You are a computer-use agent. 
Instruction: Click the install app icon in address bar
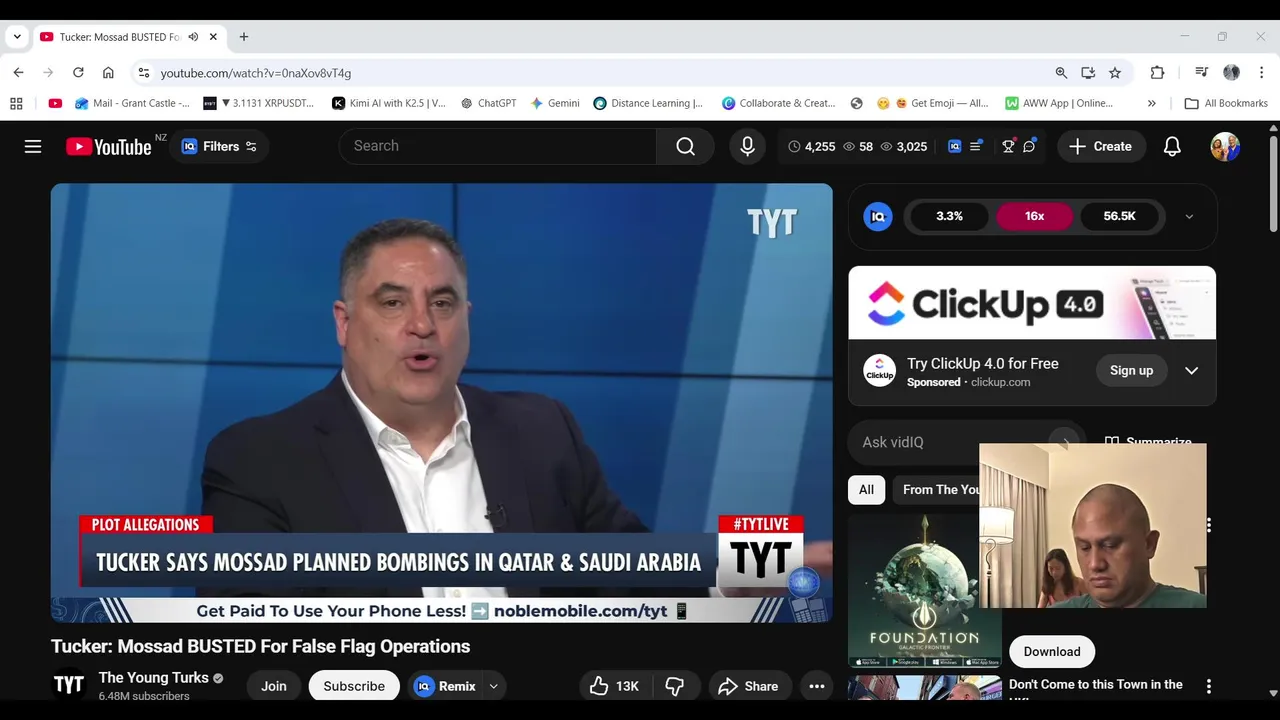pyautogui.click(x=1088, y=73)
